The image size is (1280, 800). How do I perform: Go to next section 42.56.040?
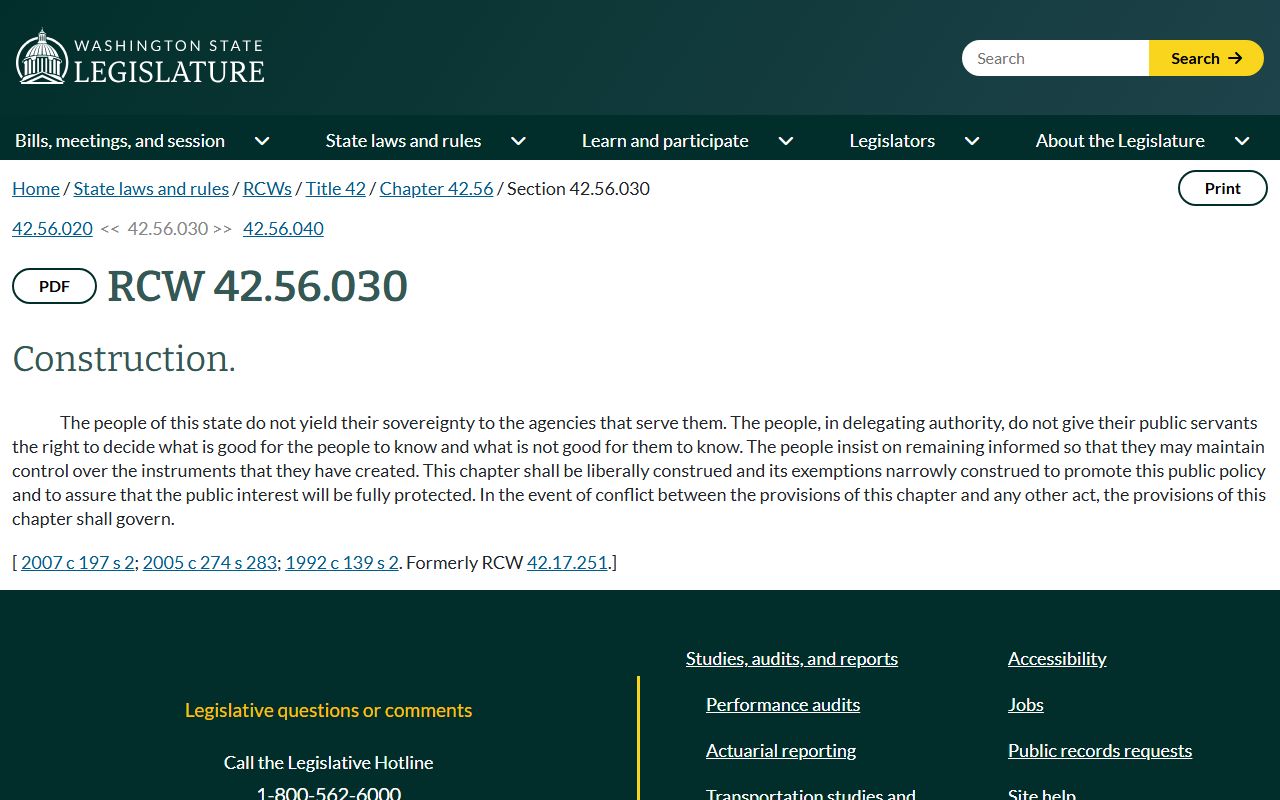pos(283,228)
